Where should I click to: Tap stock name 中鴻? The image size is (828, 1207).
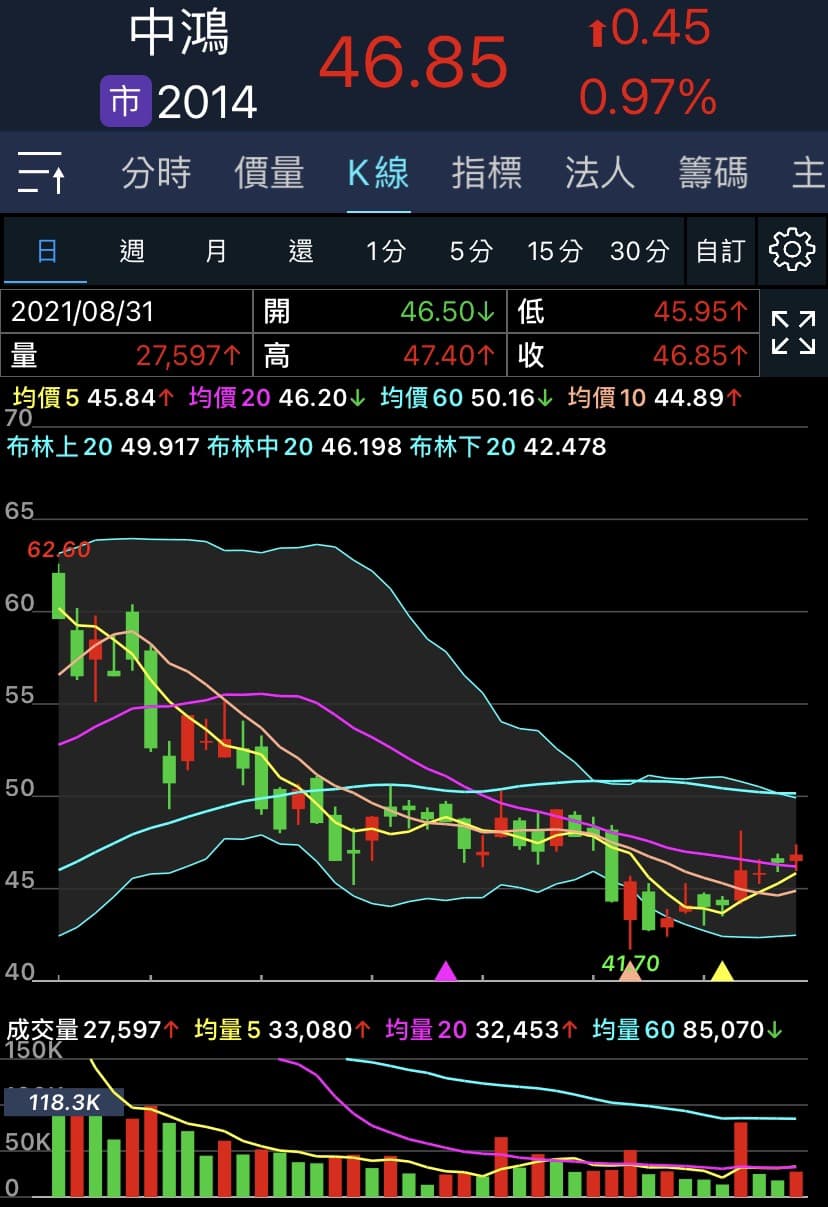180,34
